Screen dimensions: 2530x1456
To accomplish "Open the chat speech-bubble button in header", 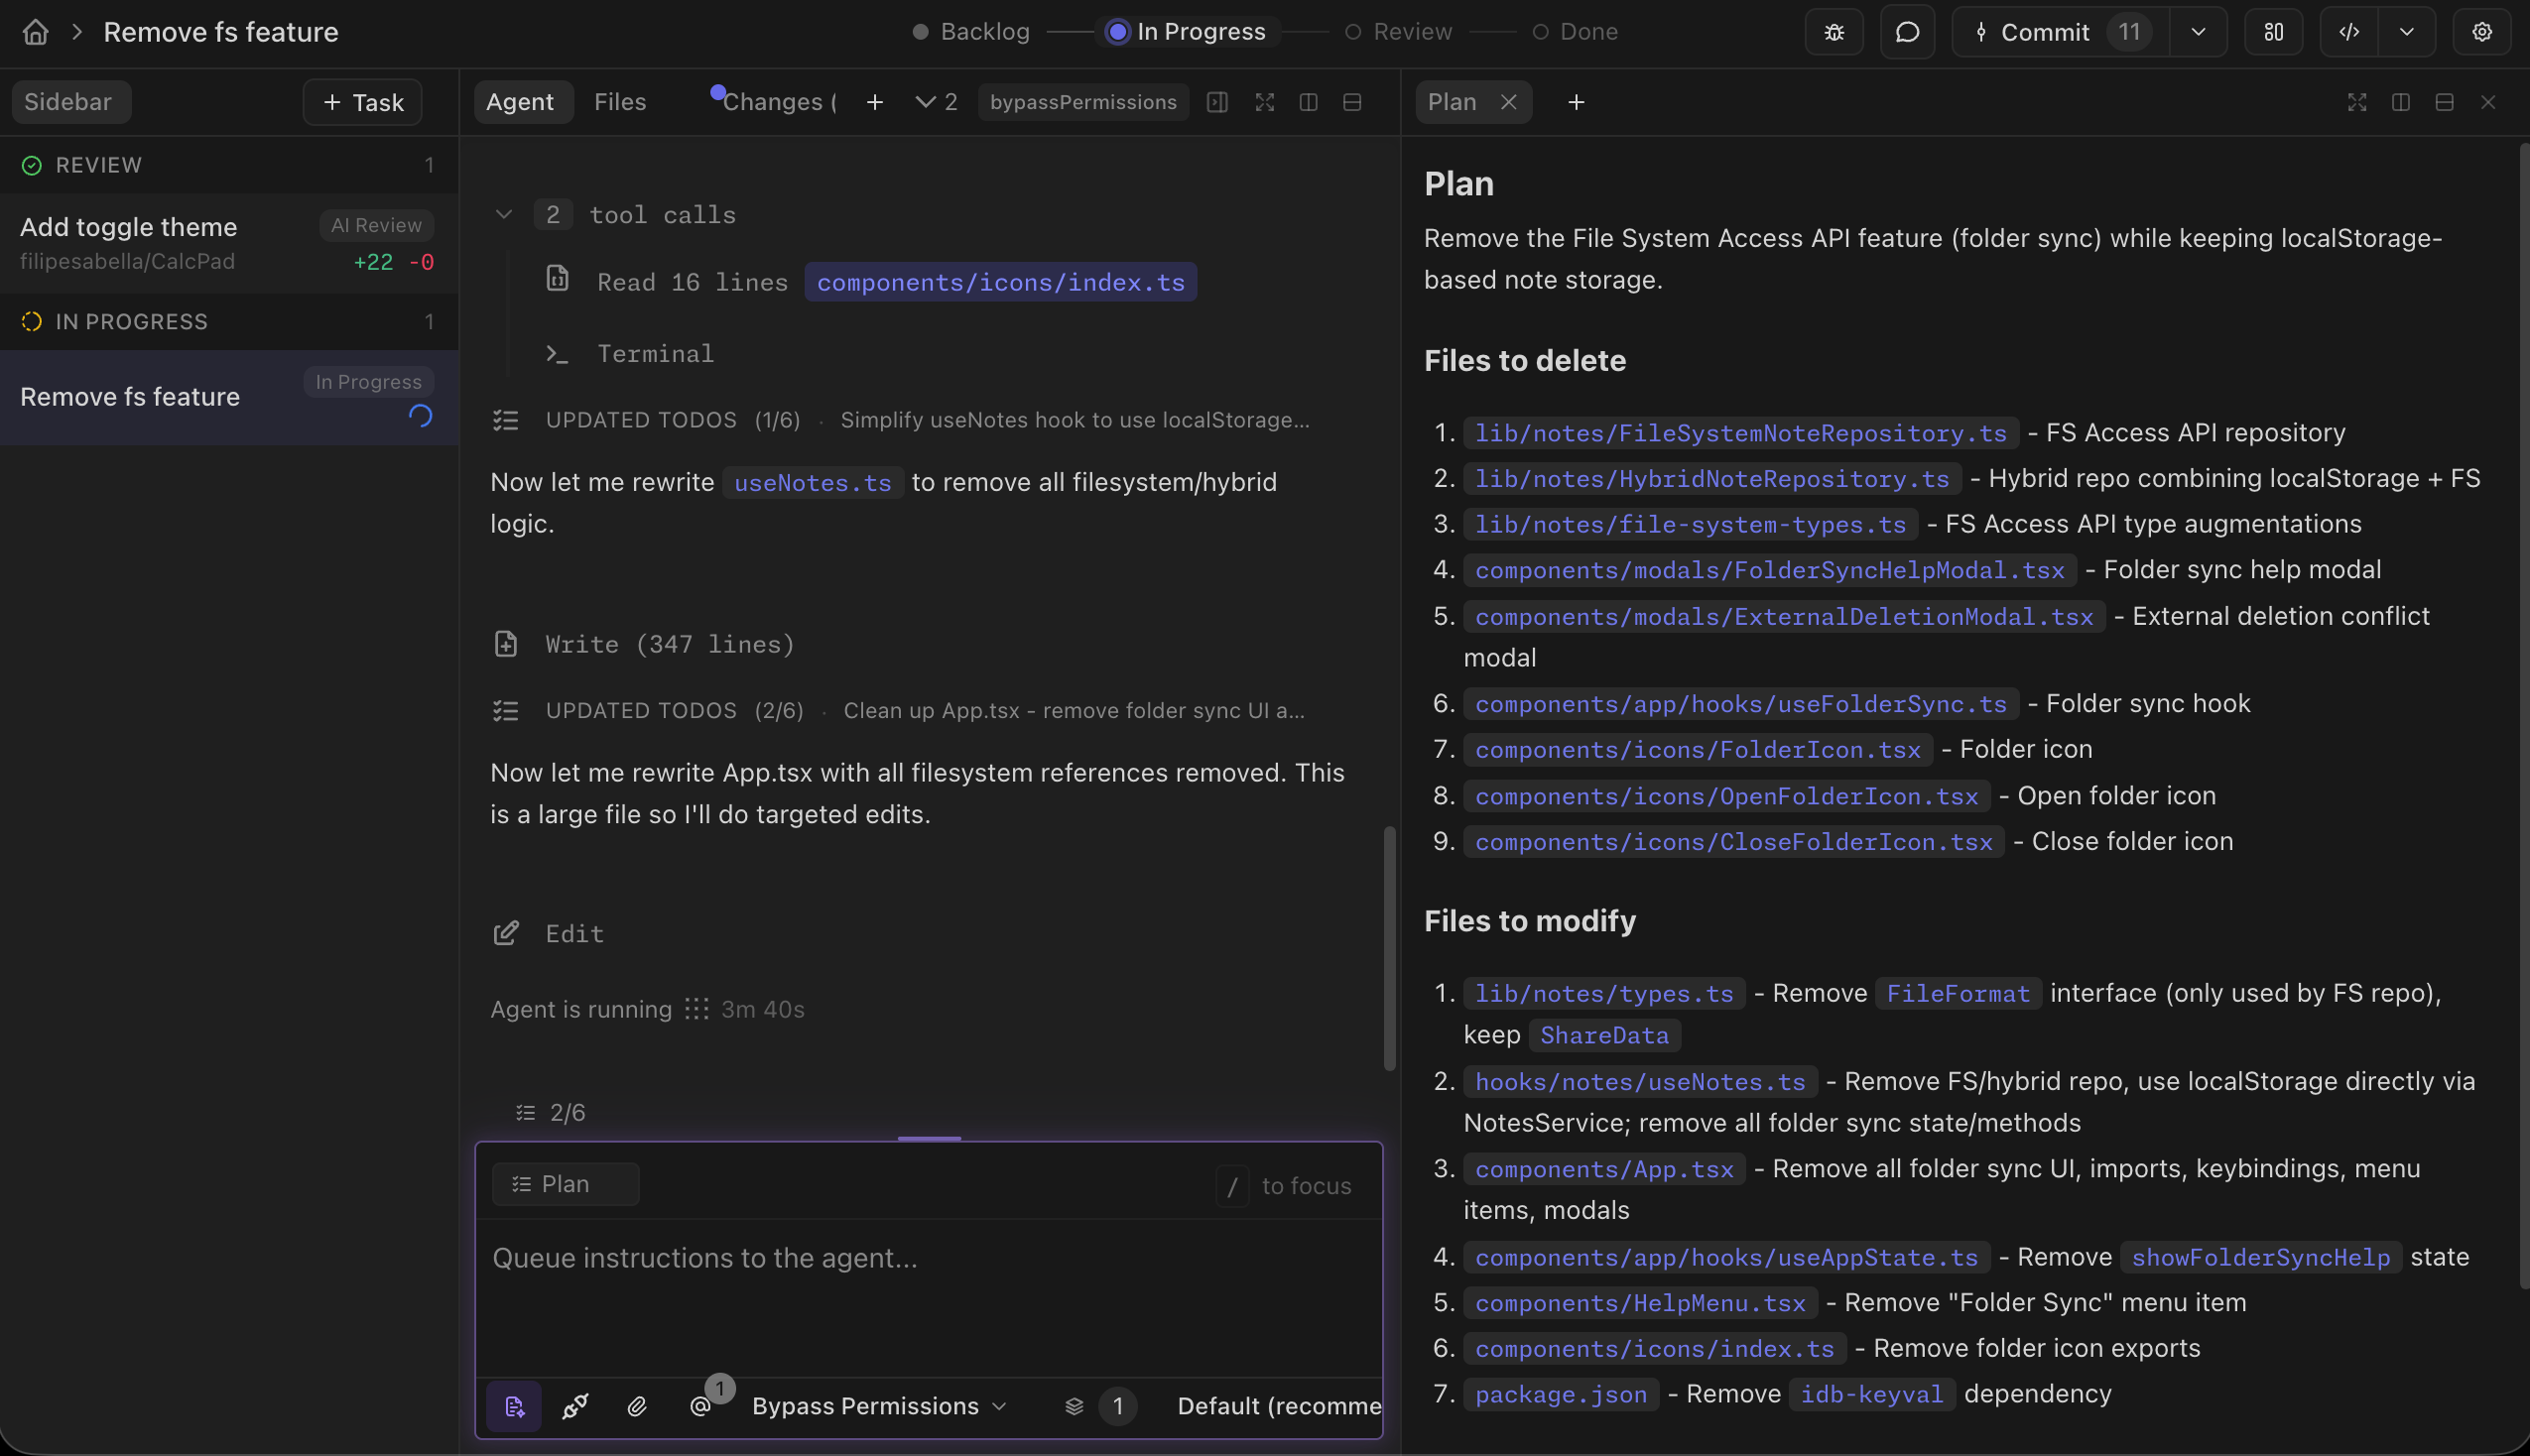I will [x=1907, y=32].
